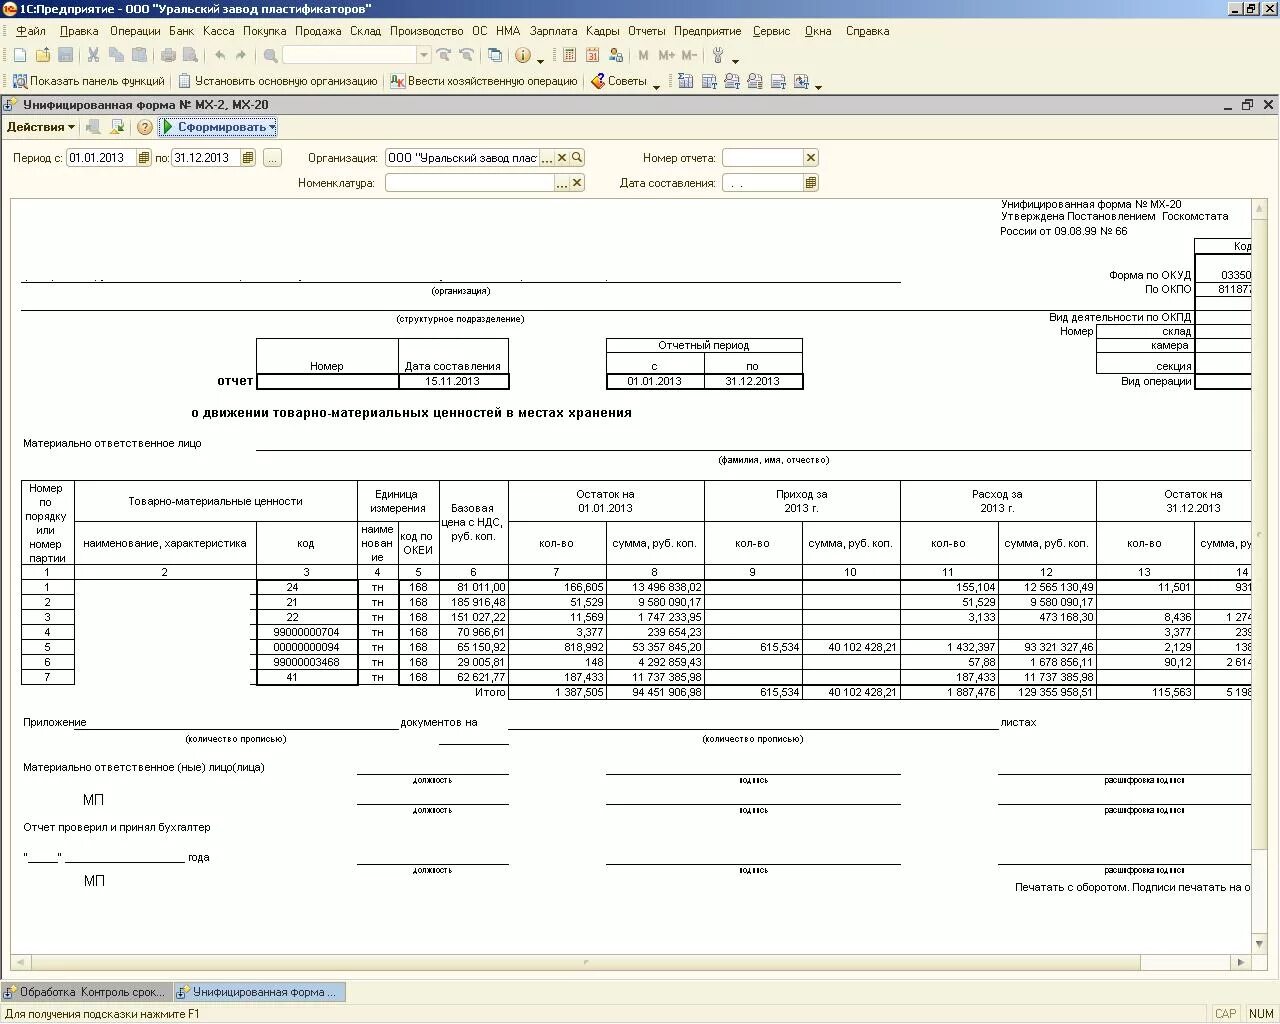Open the Calendar icon

click(x=593, y=55)
